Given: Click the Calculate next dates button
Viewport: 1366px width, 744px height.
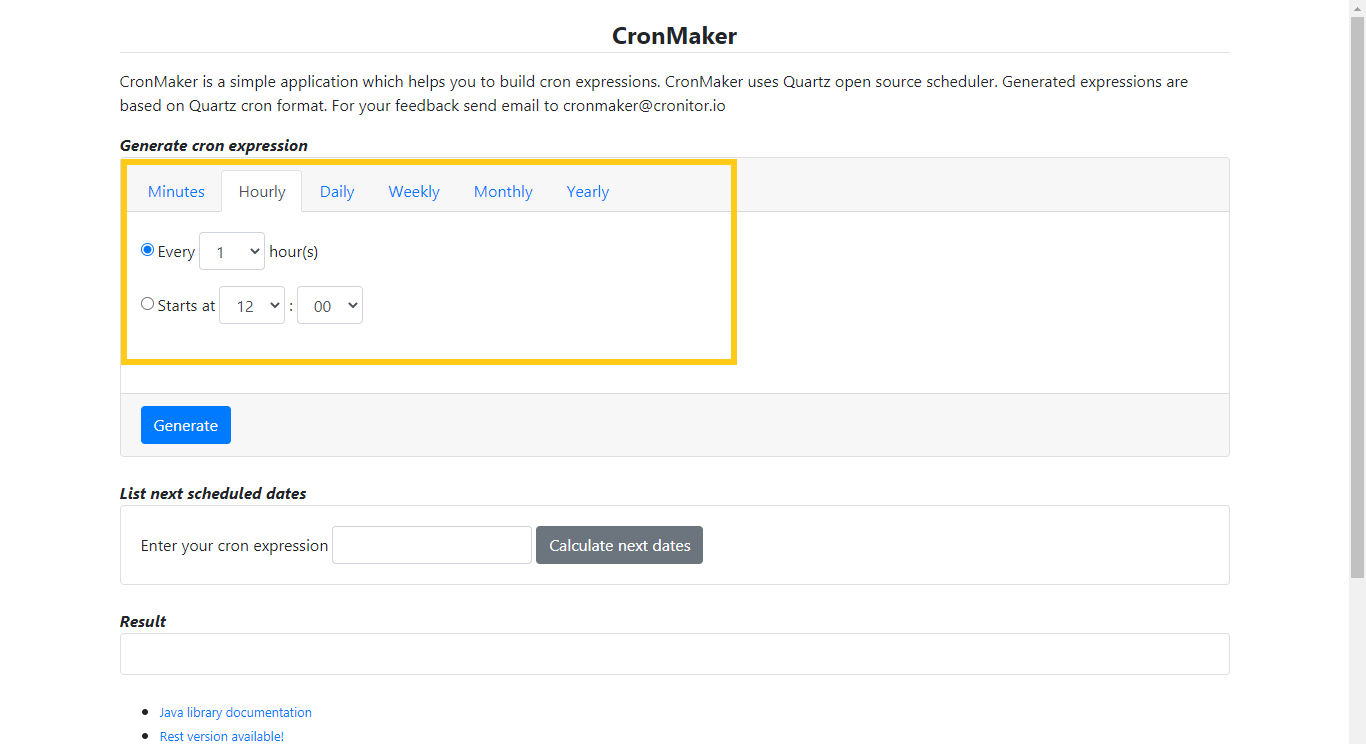Looking at the screenshot, I should 618,544.
